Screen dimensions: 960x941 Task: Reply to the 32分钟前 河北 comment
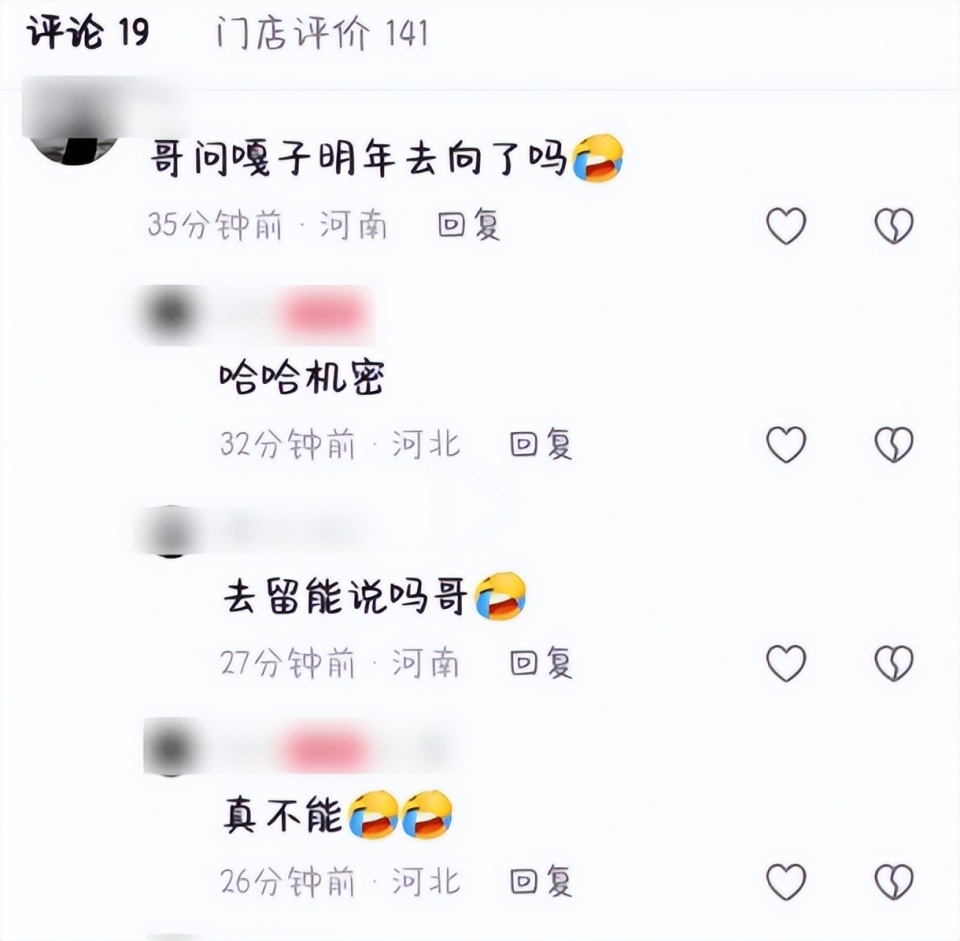pyautogui.click(x=541, y=444)
